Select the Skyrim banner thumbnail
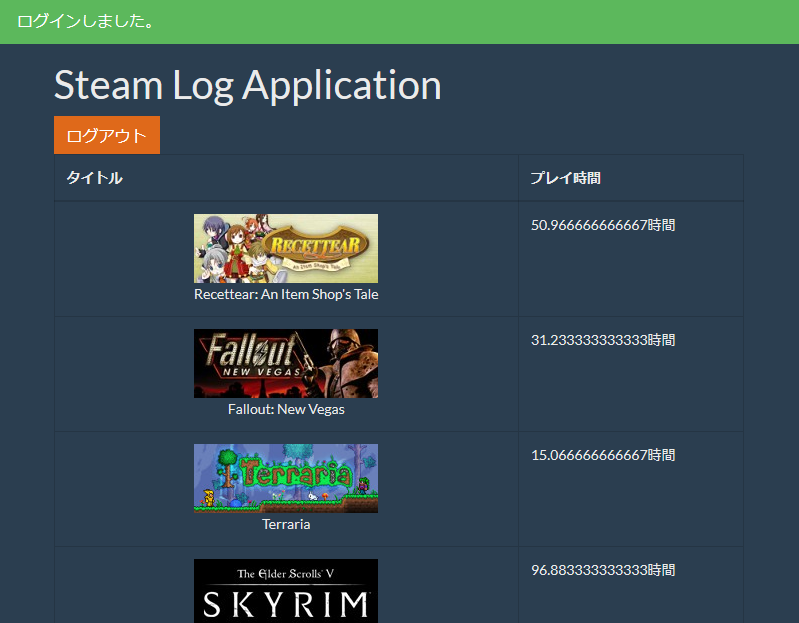 point(286,591)
